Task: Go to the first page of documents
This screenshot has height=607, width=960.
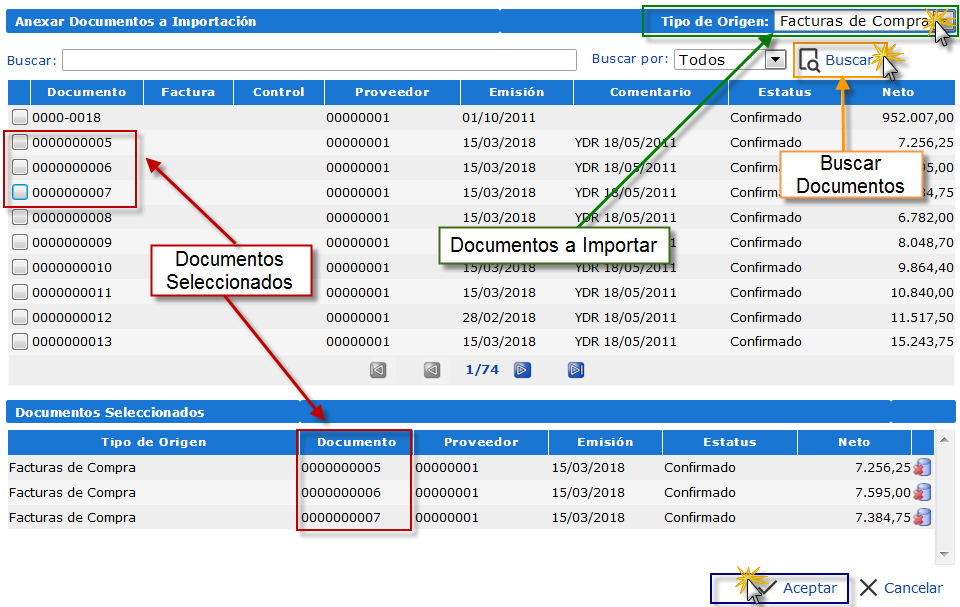Action: [x=378, y=370]
